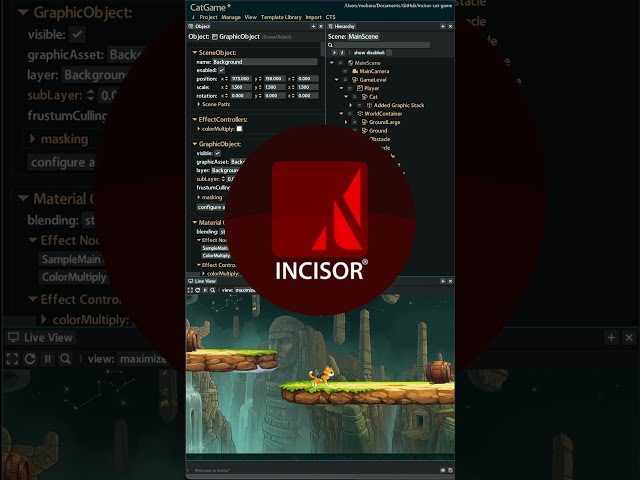Click the GraphicObject type icon beside Object label
640x480 pixels.
coord(215,37)
